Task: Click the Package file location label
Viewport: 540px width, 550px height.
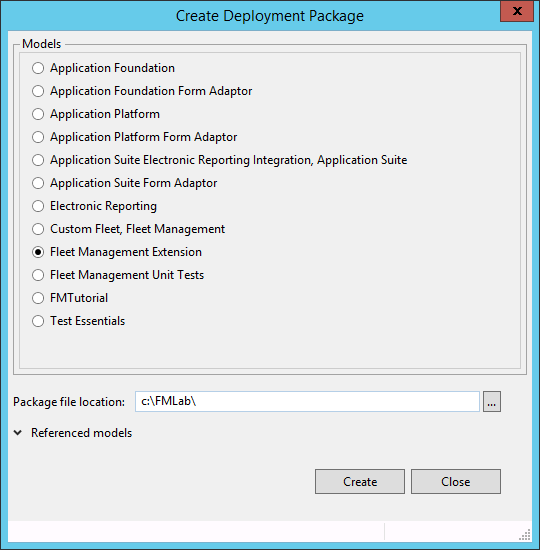Action: (69, 402)
